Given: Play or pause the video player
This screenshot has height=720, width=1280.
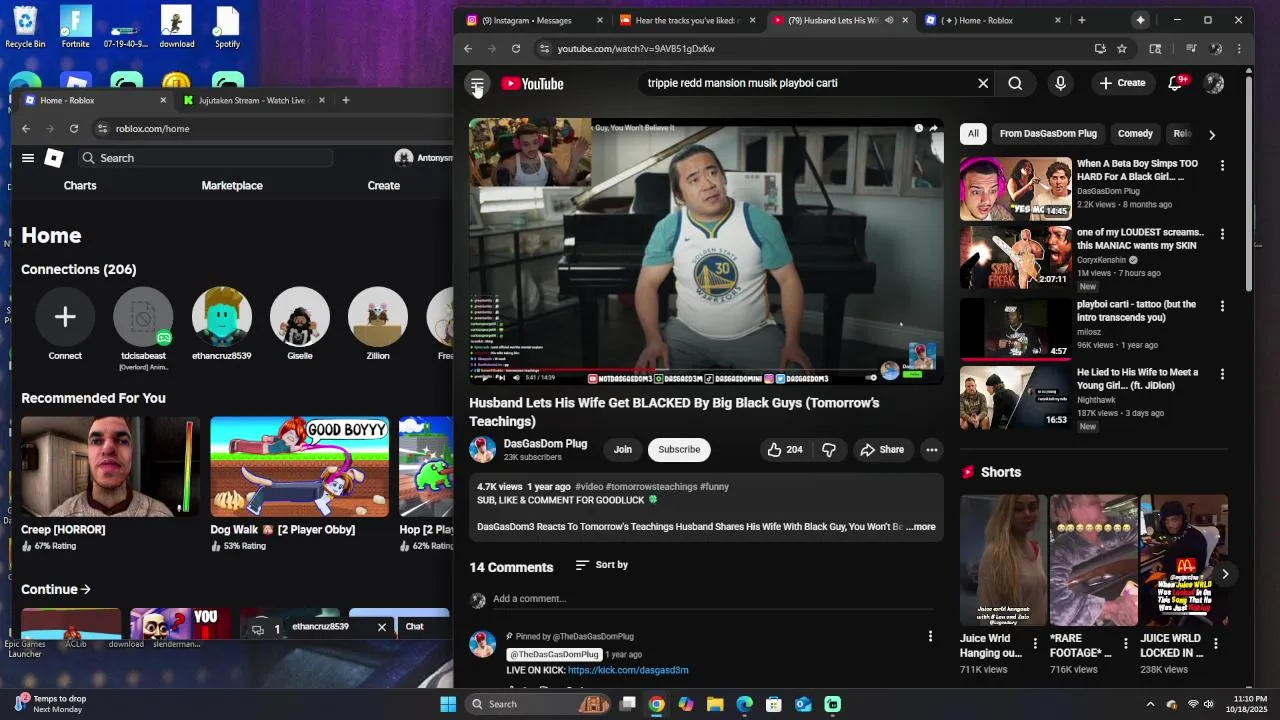Looking at the screenshot, I should pos(484,377).
